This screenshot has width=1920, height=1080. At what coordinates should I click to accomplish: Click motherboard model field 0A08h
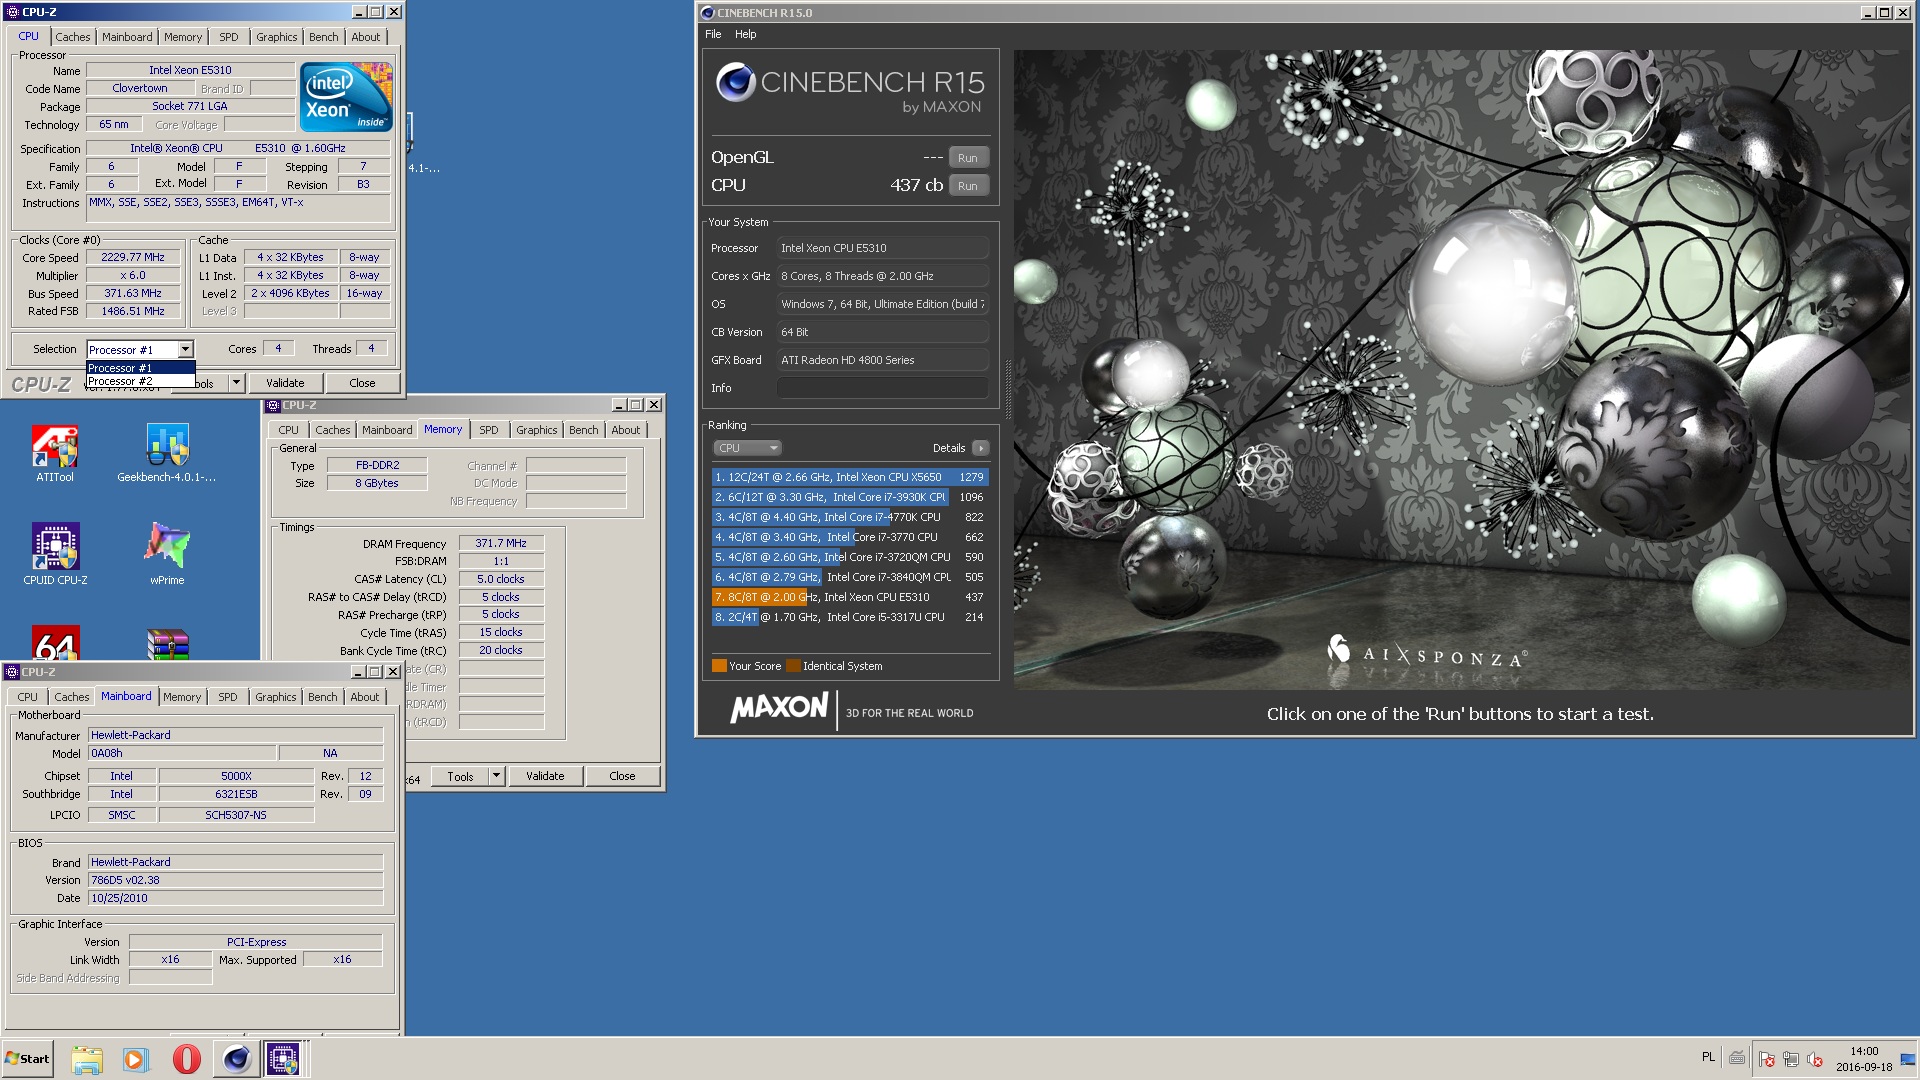[182, 753]
